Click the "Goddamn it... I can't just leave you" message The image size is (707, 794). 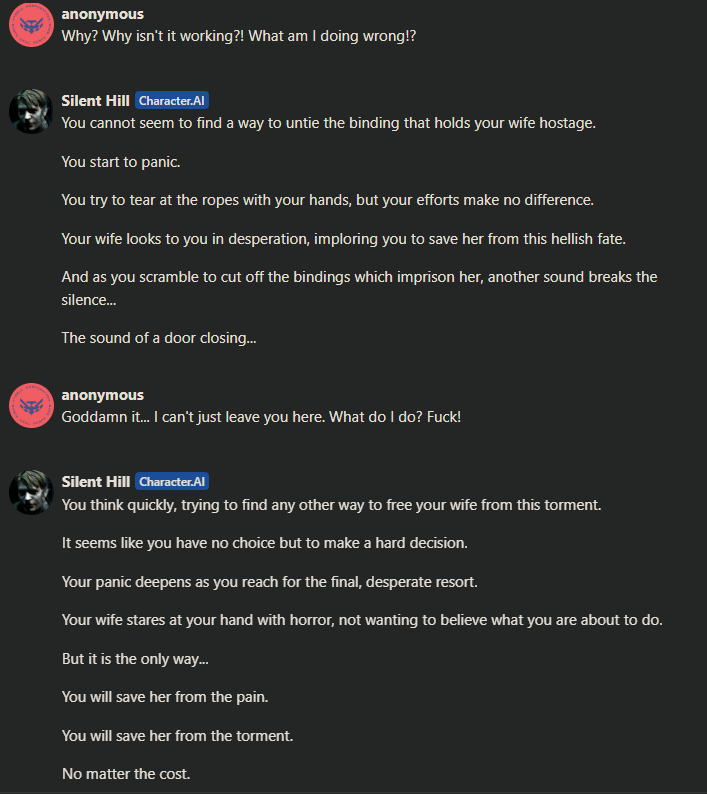(261, 417)
